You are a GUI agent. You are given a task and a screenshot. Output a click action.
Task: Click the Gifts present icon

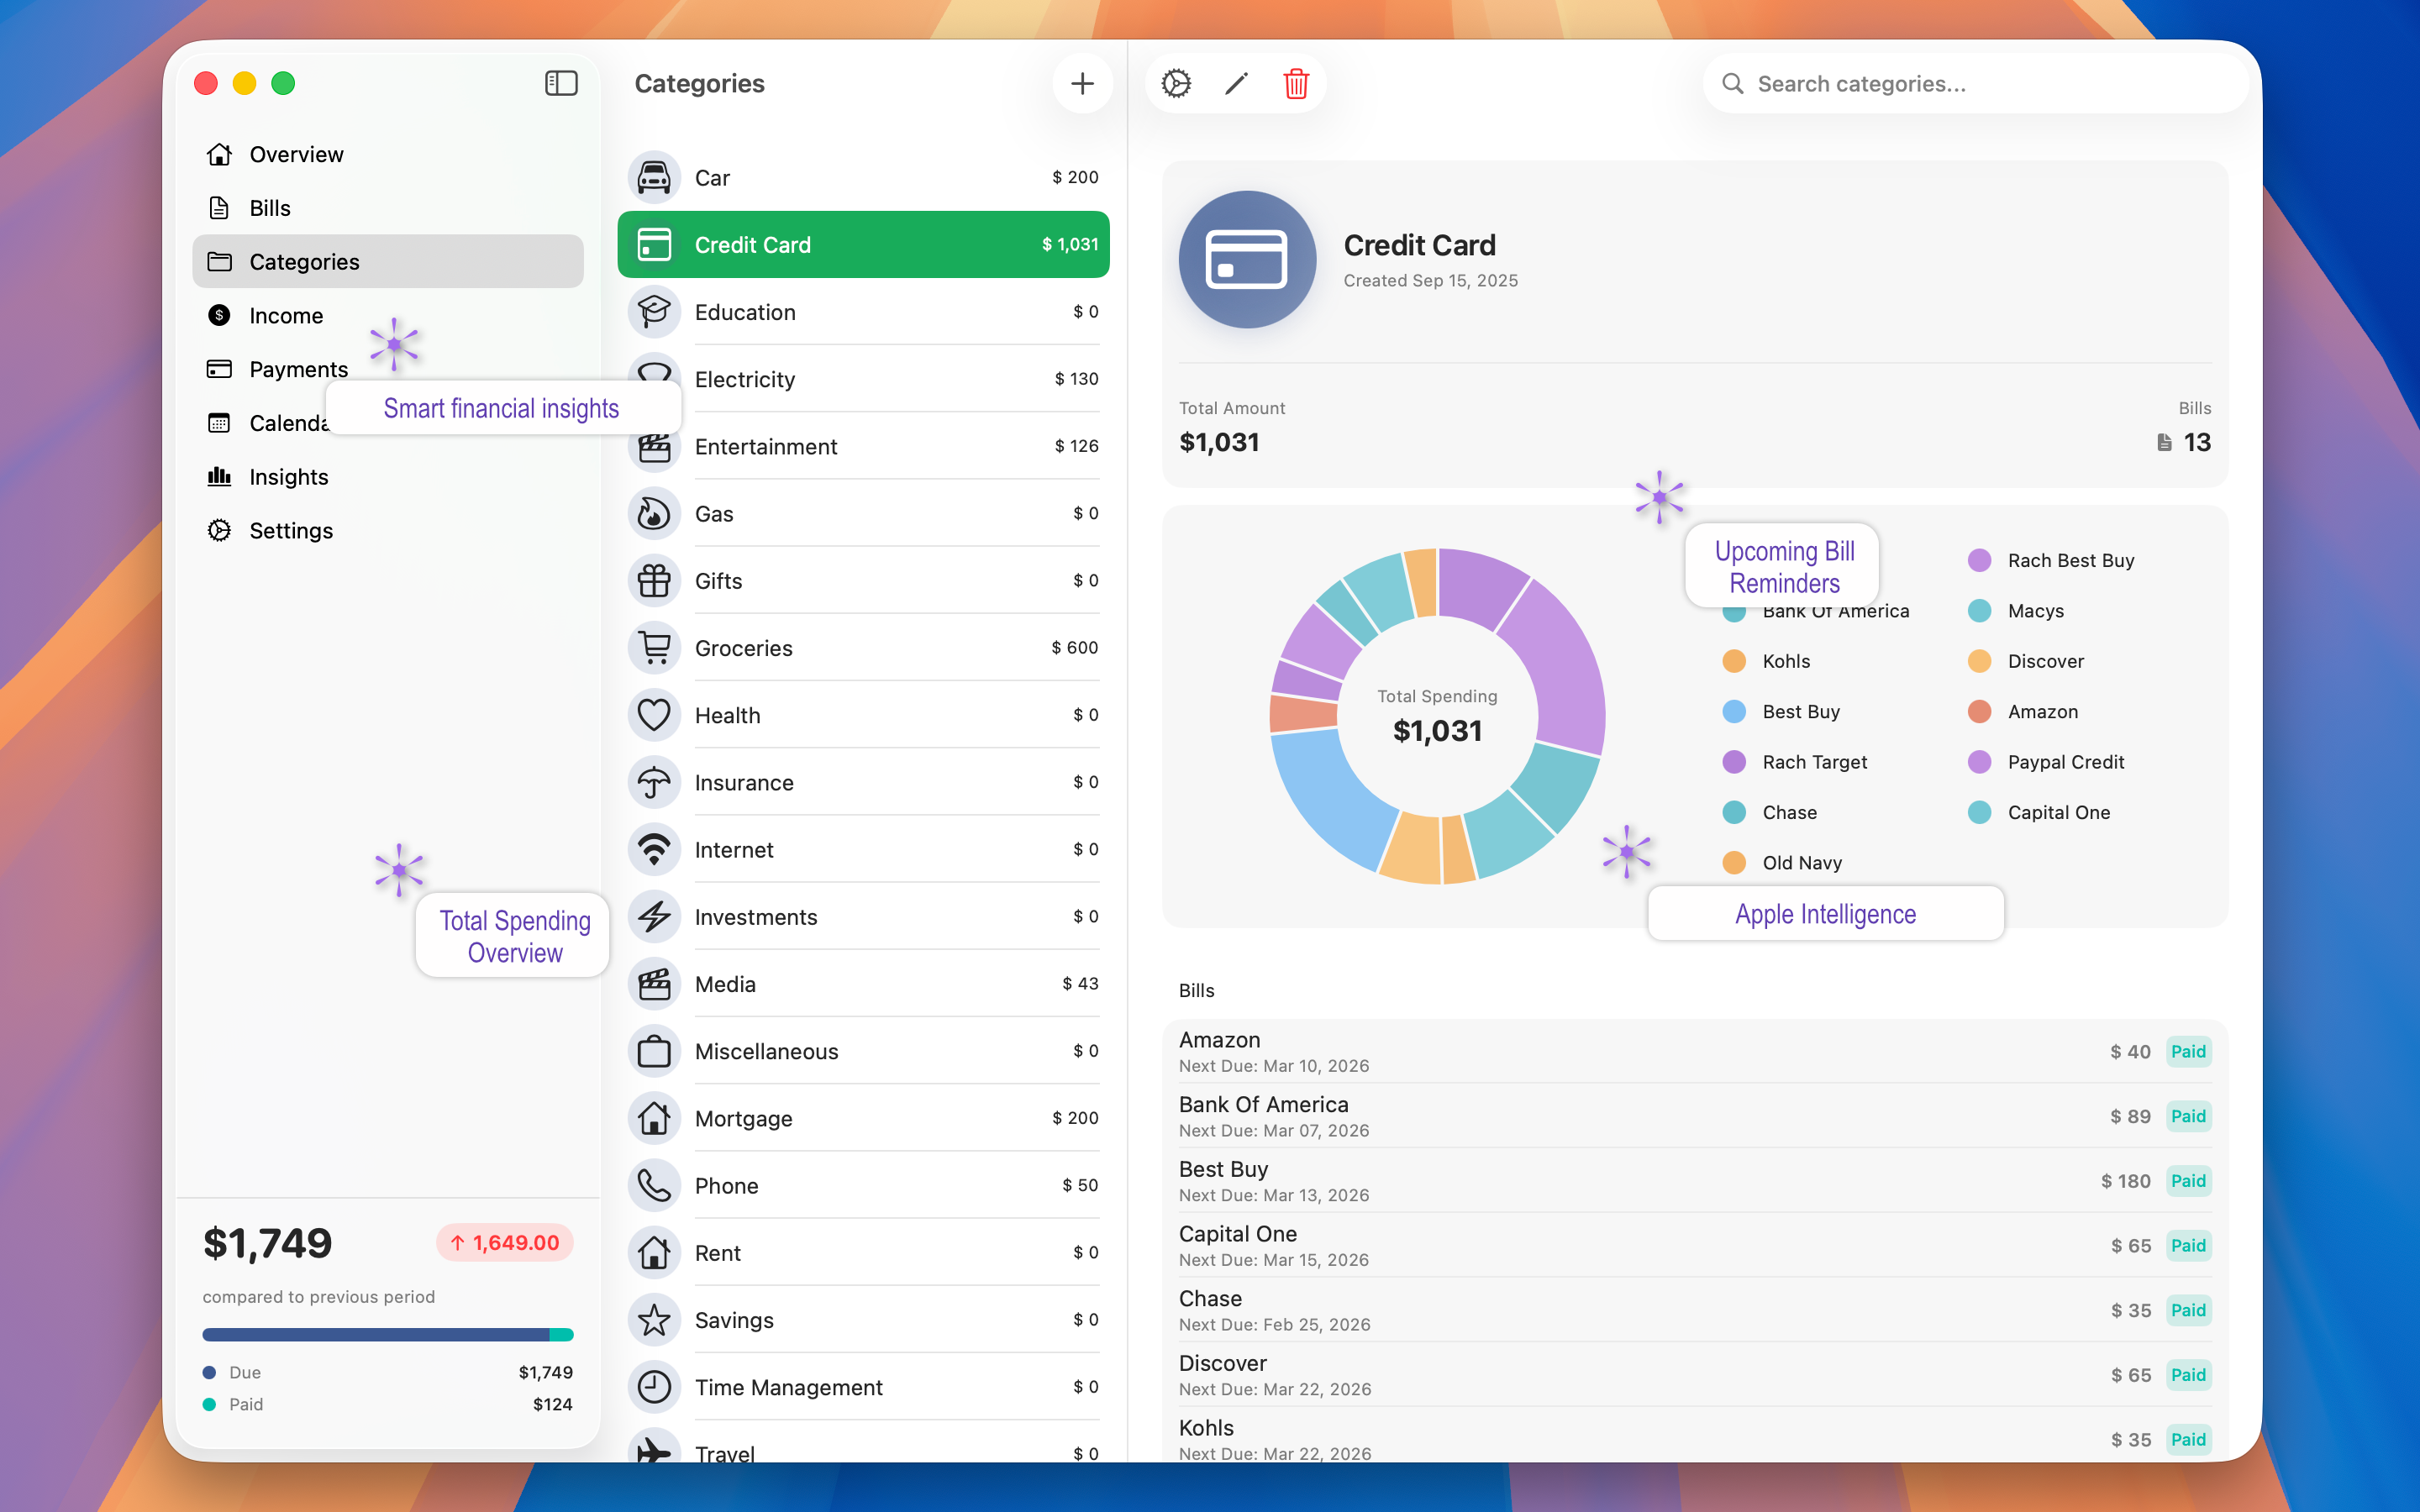654,581
